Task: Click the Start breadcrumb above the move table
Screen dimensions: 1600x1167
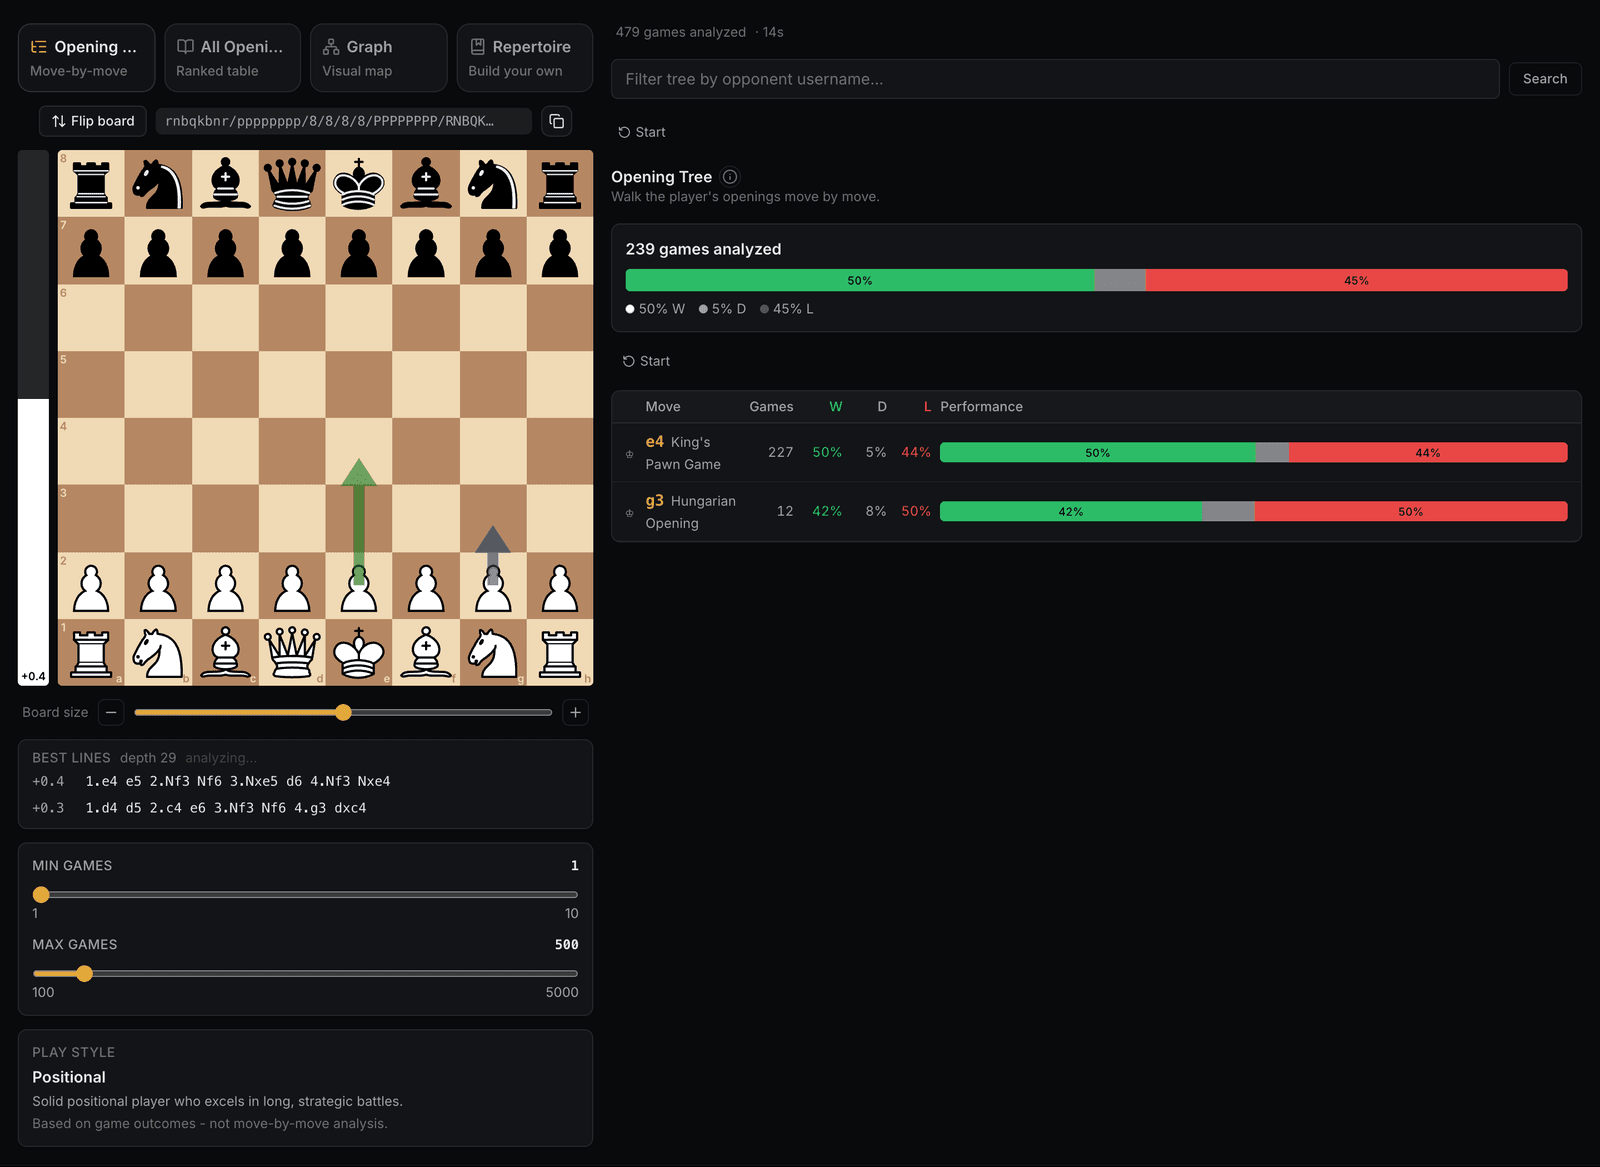Action: (646, 361)
